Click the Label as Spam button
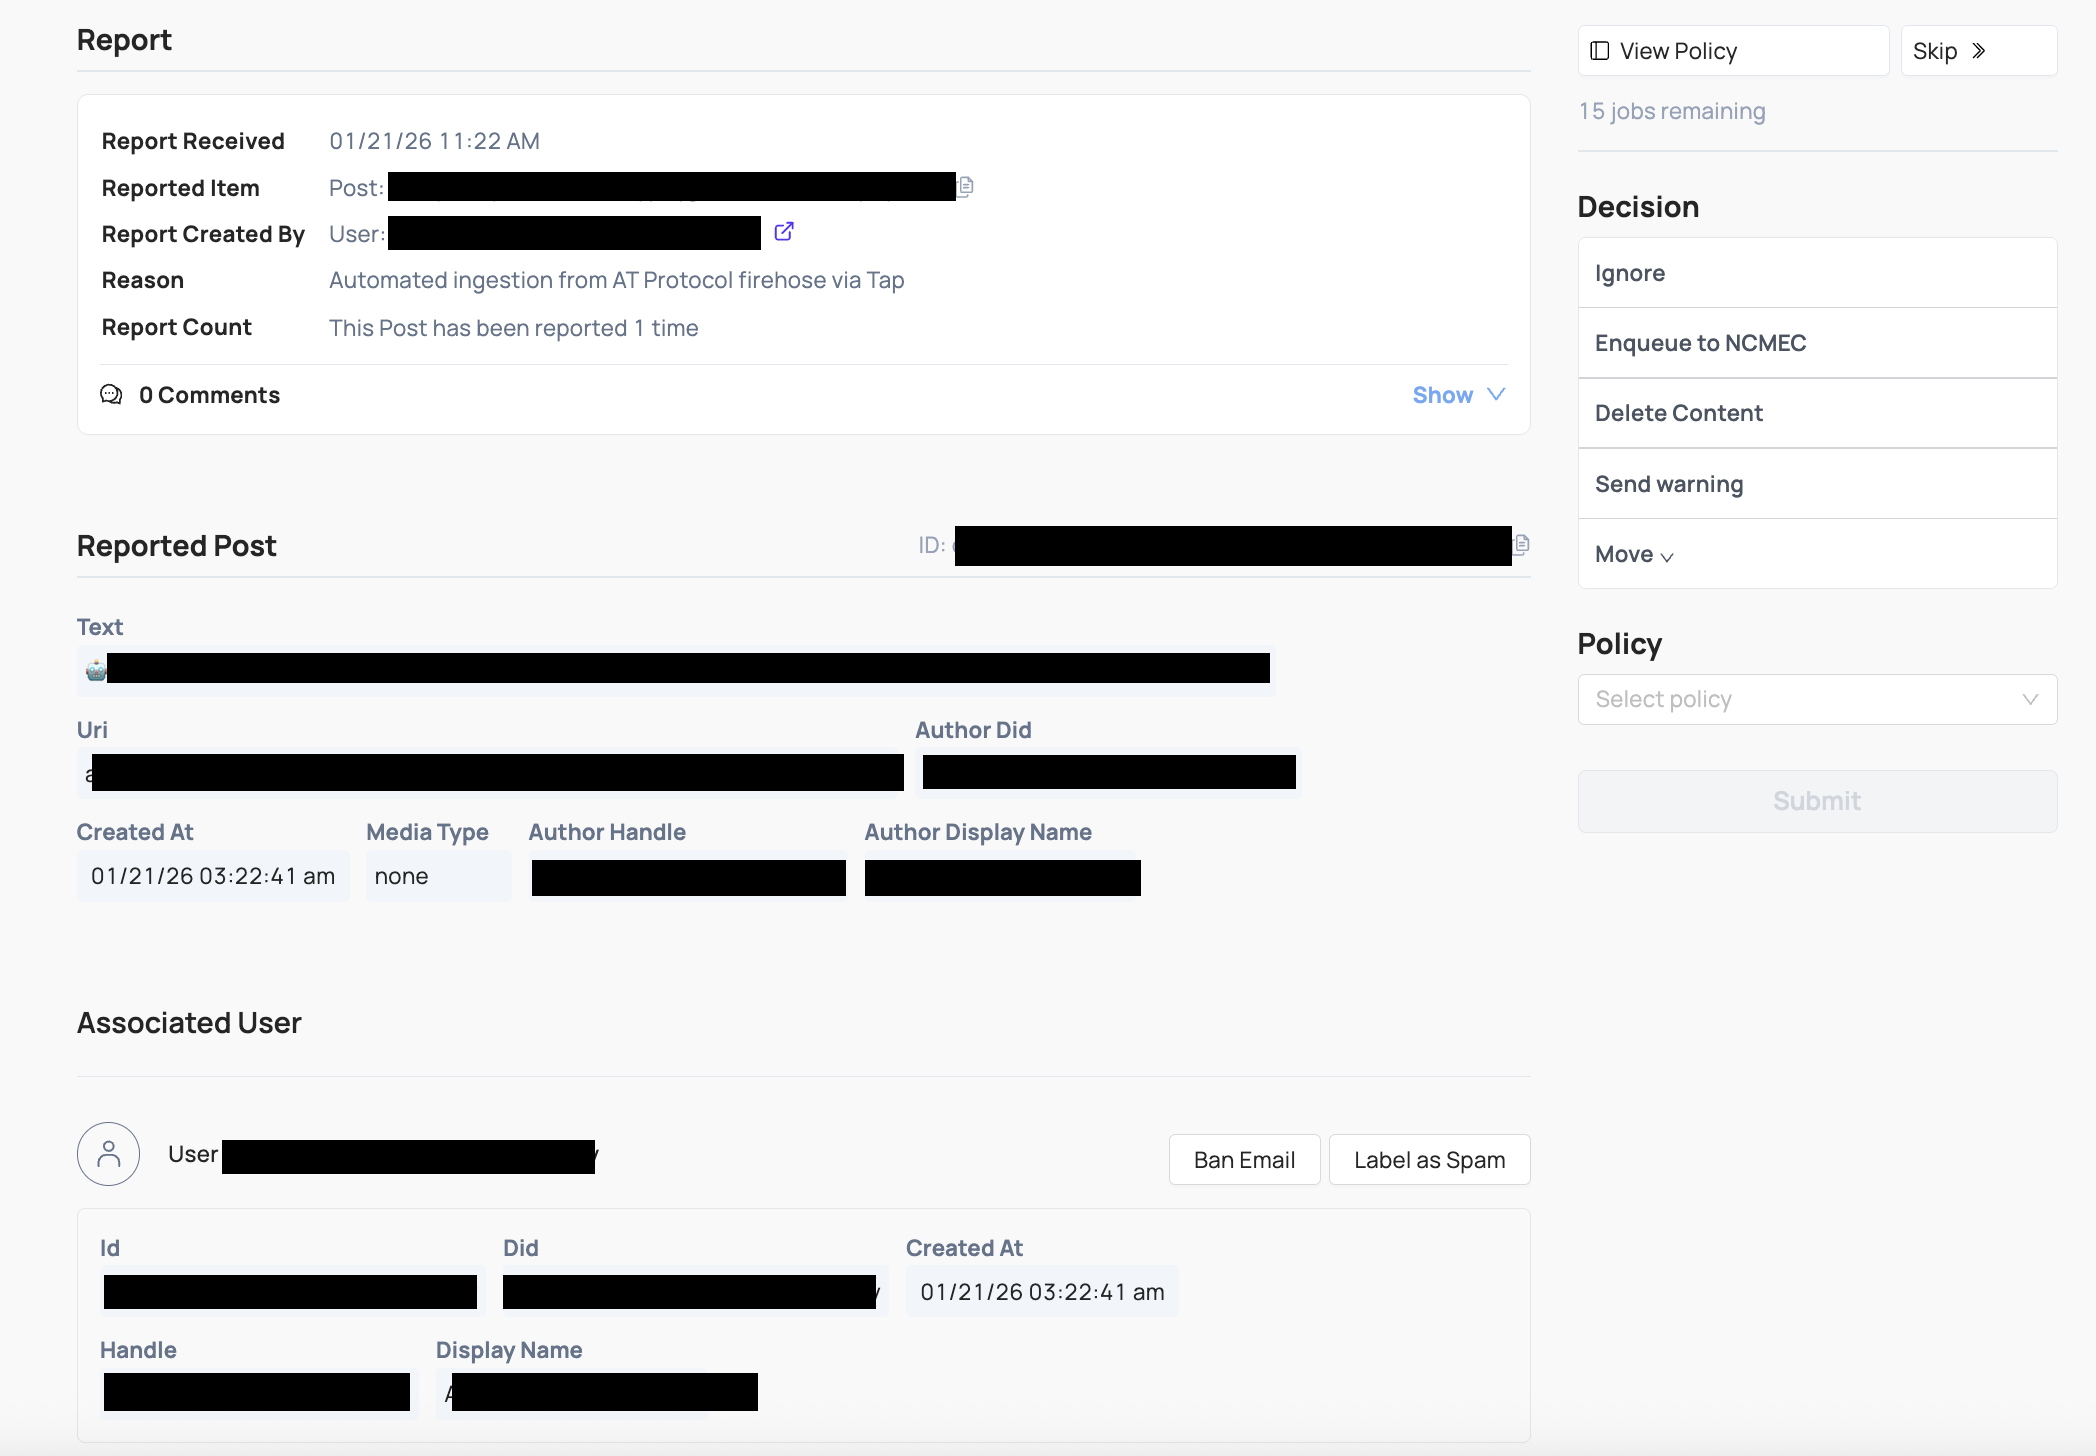 point(1429,1159)
